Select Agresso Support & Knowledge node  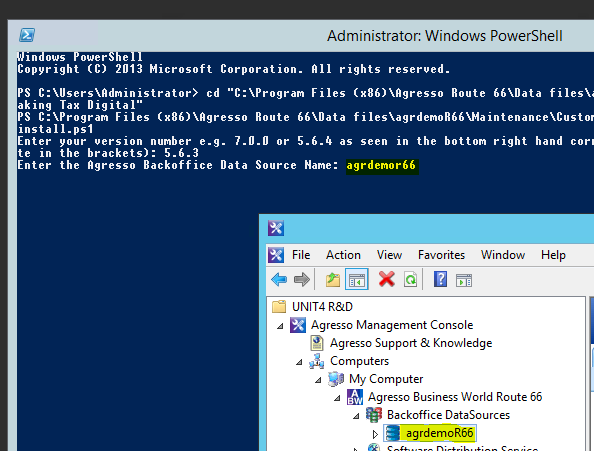coord(411,343)
